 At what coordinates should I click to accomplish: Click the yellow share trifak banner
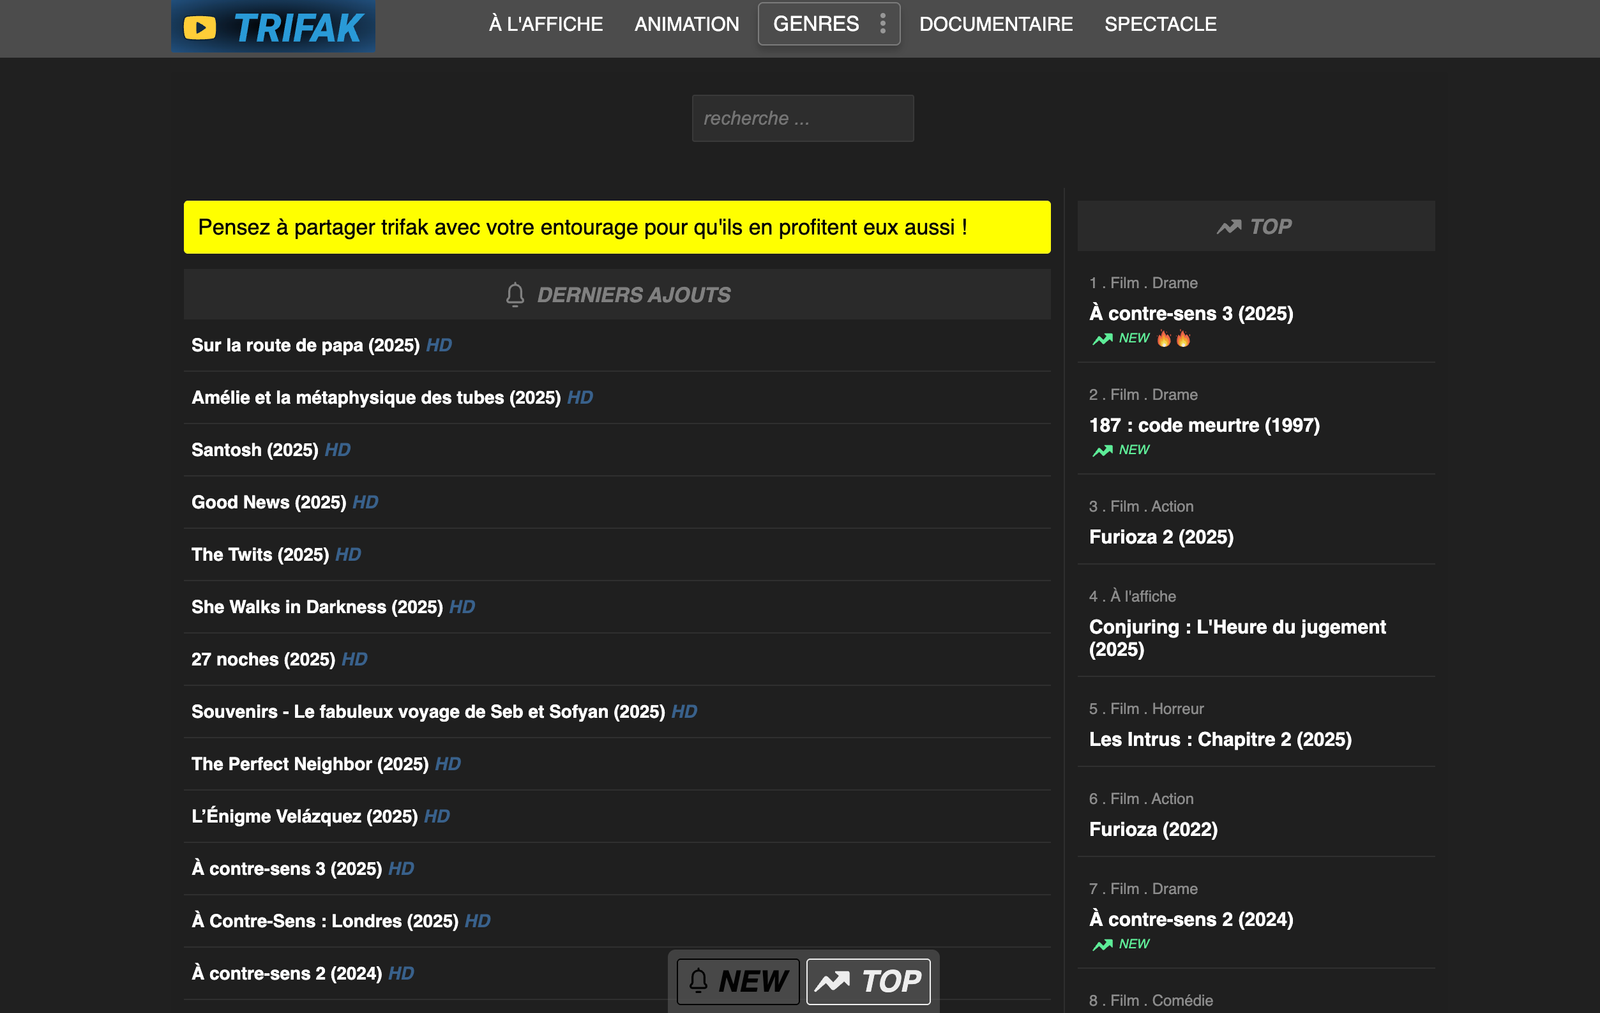(x=617, y=227)
